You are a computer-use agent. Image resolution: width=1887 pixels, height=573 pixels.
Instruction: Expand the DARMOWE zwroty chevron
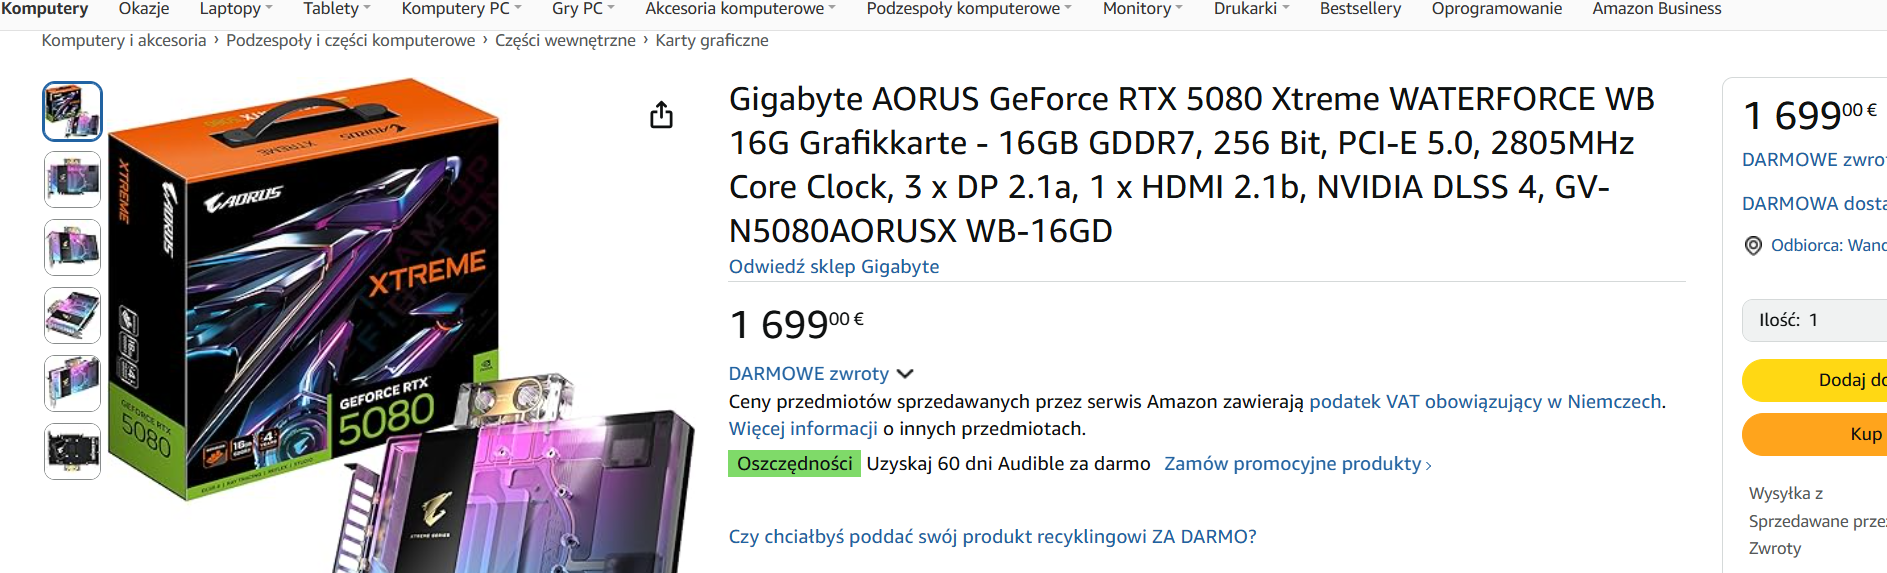(x=905, y=374)
